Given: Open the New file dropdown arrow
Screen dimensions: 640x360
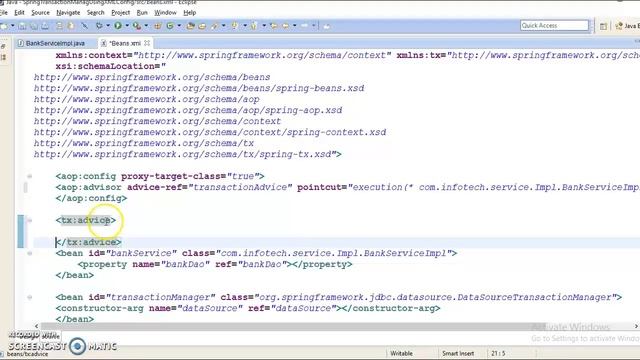Looking at the screenshot, I should (x=13, y=26).
